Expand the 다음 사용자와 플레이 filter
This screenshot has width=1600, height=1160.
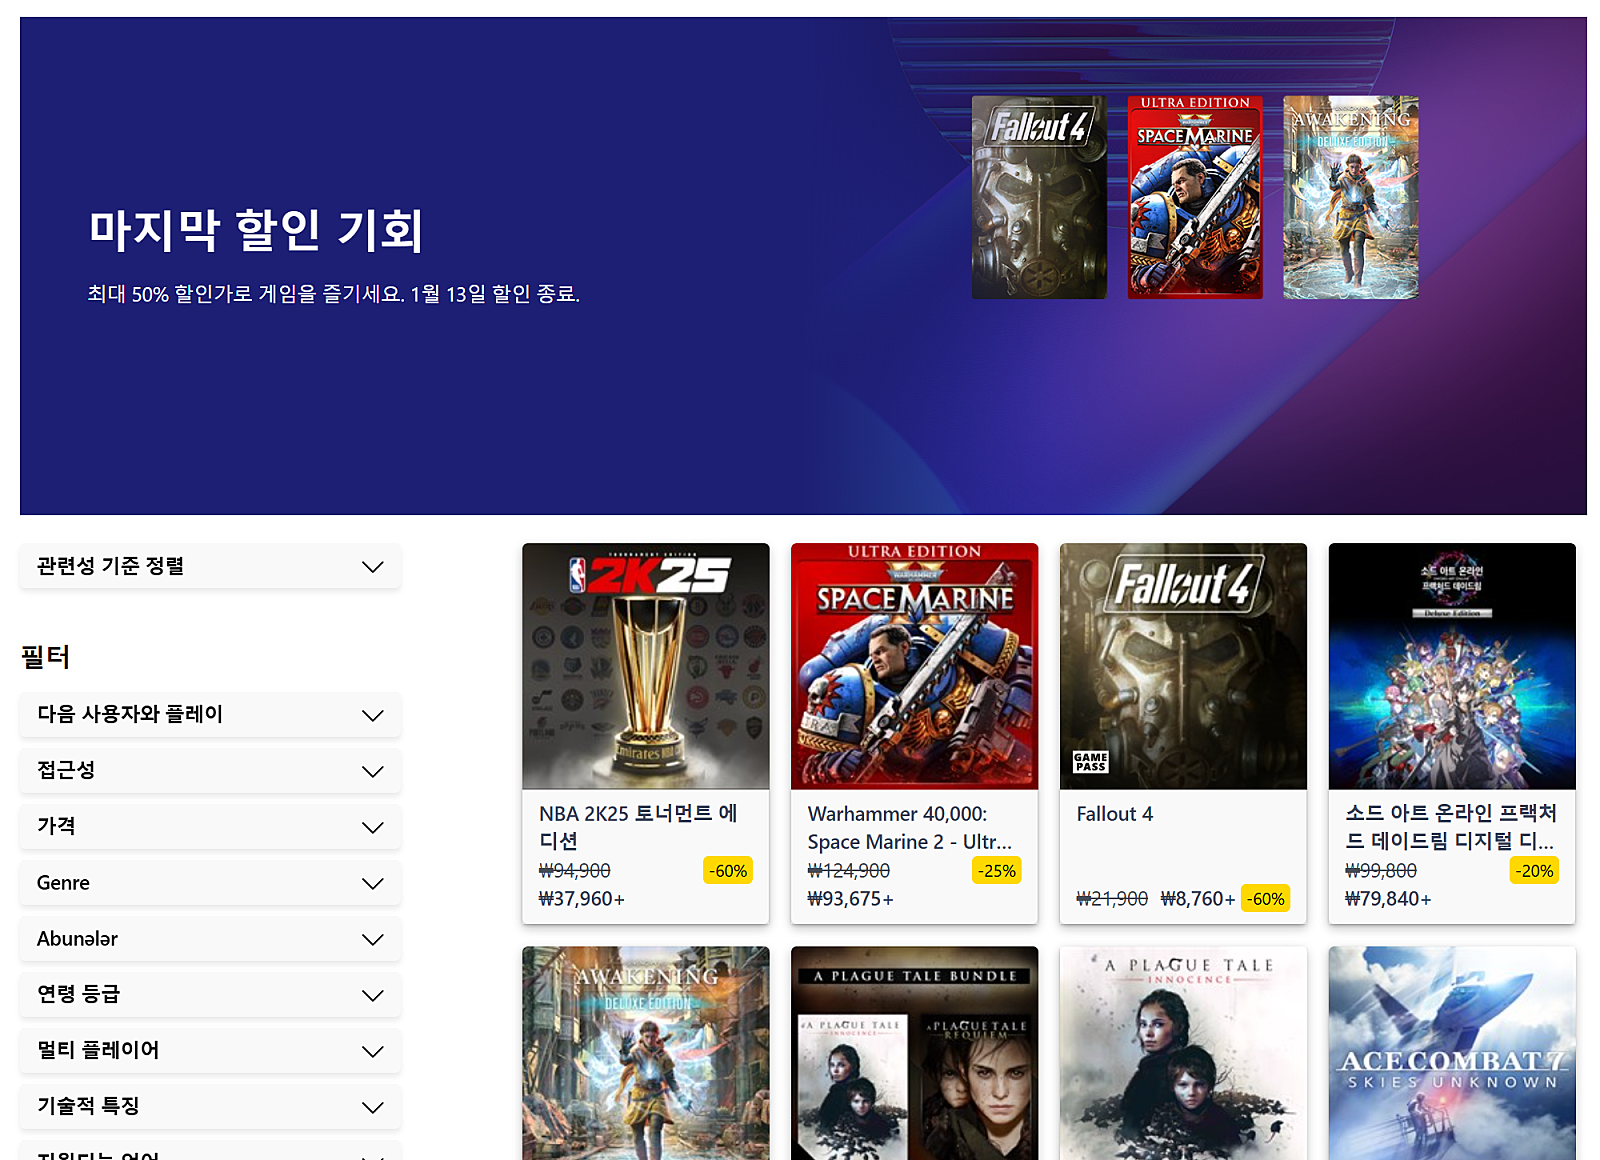(x=210, y=715)
